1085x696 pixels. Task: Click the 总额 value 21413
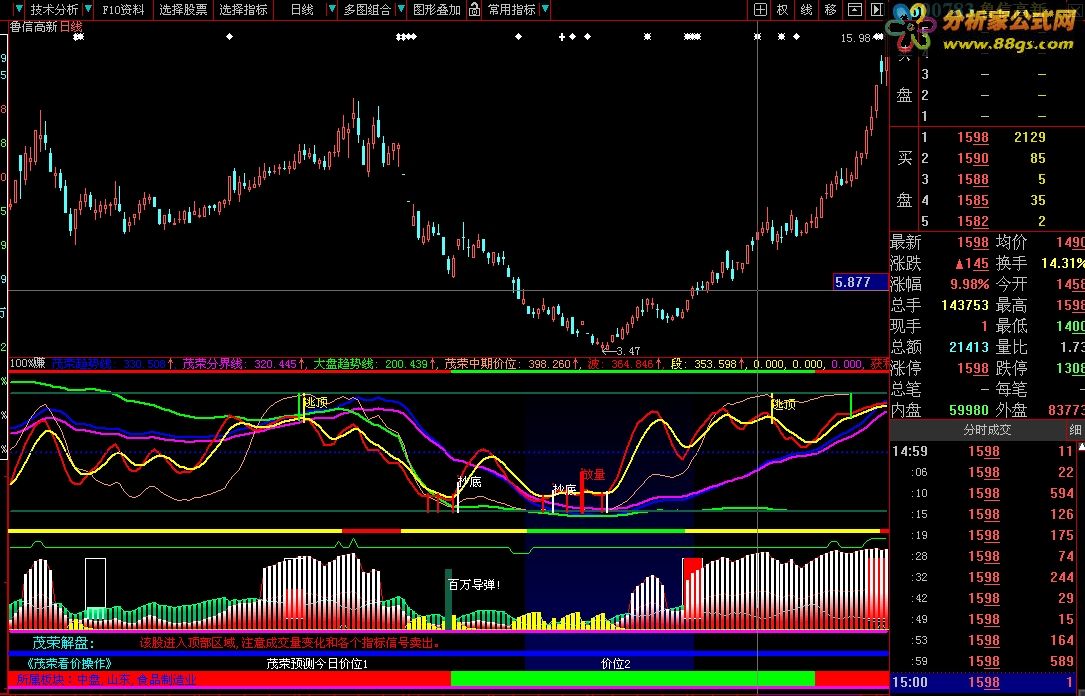969,347
